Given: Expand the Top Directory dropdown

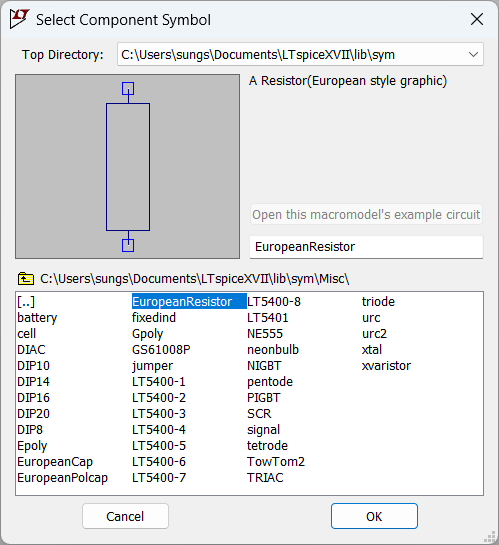Looking at the screenshot, I should click(473, 55).
